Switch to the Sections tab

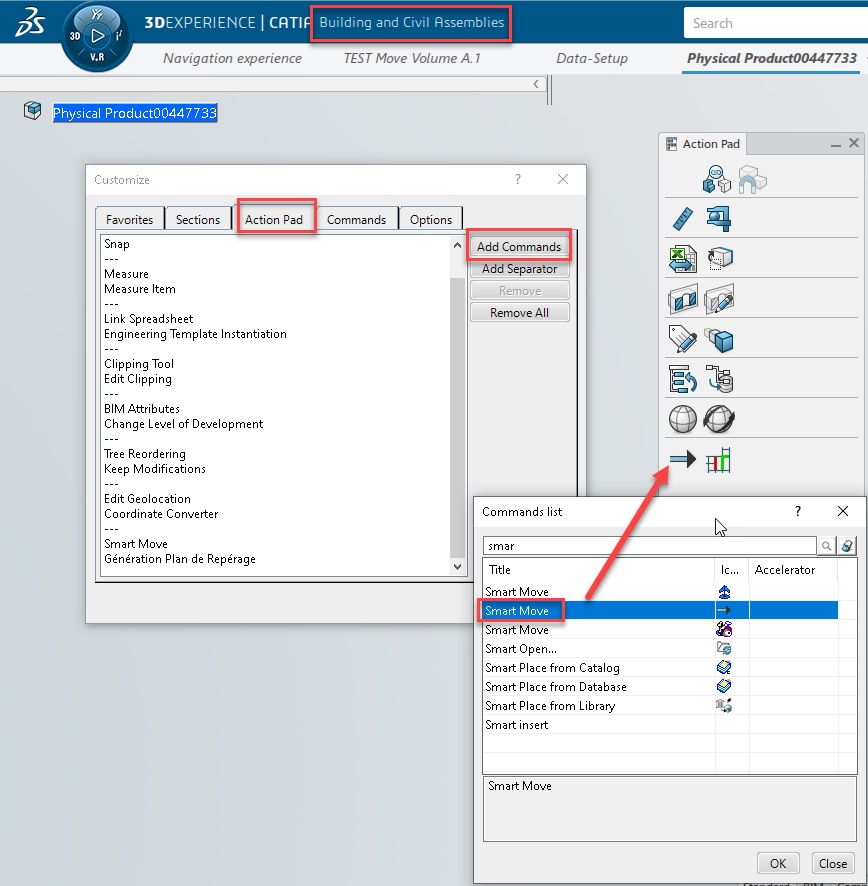point(198,219)
